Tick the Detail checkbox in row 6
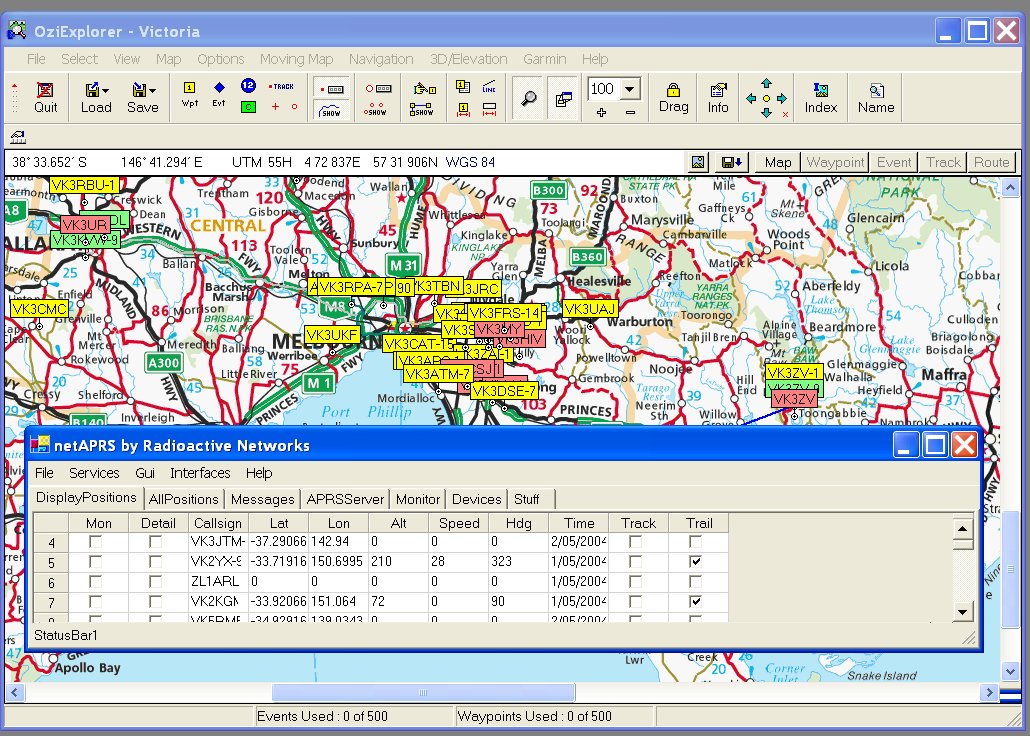The image size is (1030, 736). [x=155, y=582]
